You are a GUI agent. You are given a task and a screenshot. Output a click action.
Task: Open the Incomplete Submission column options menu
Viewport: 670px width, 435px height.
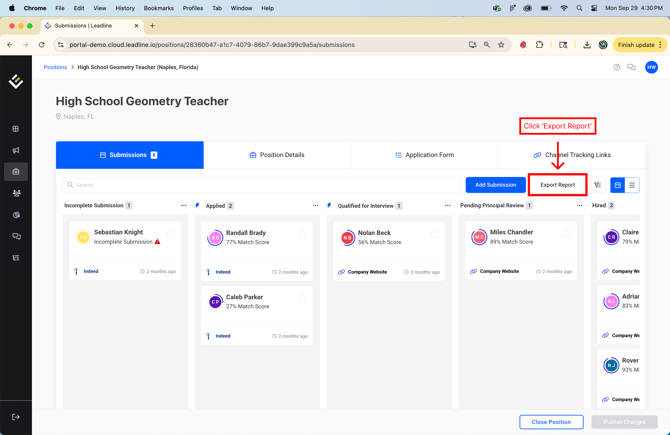183,206
